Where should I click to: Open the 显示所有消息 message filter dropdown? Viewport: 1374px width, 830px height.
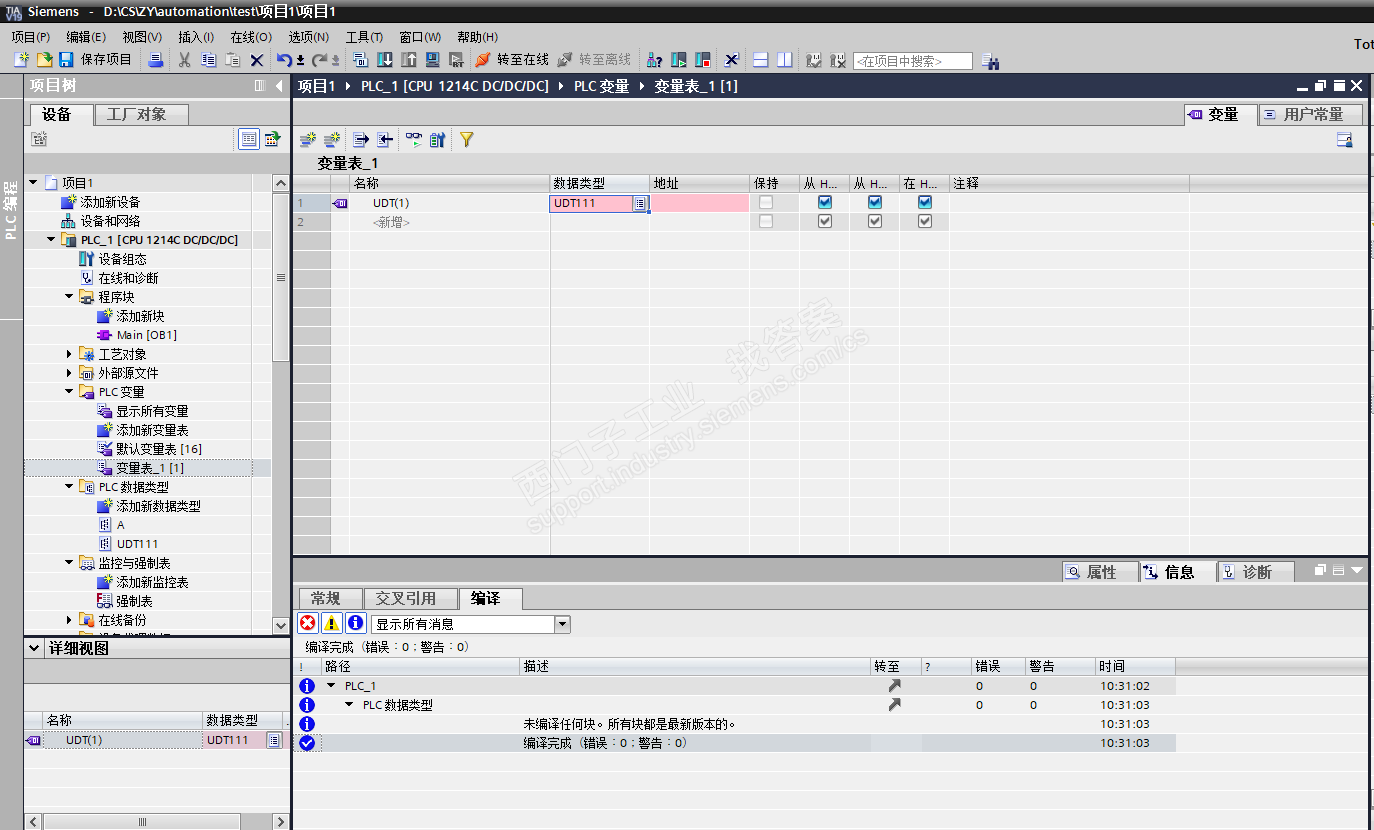[563, 624]
